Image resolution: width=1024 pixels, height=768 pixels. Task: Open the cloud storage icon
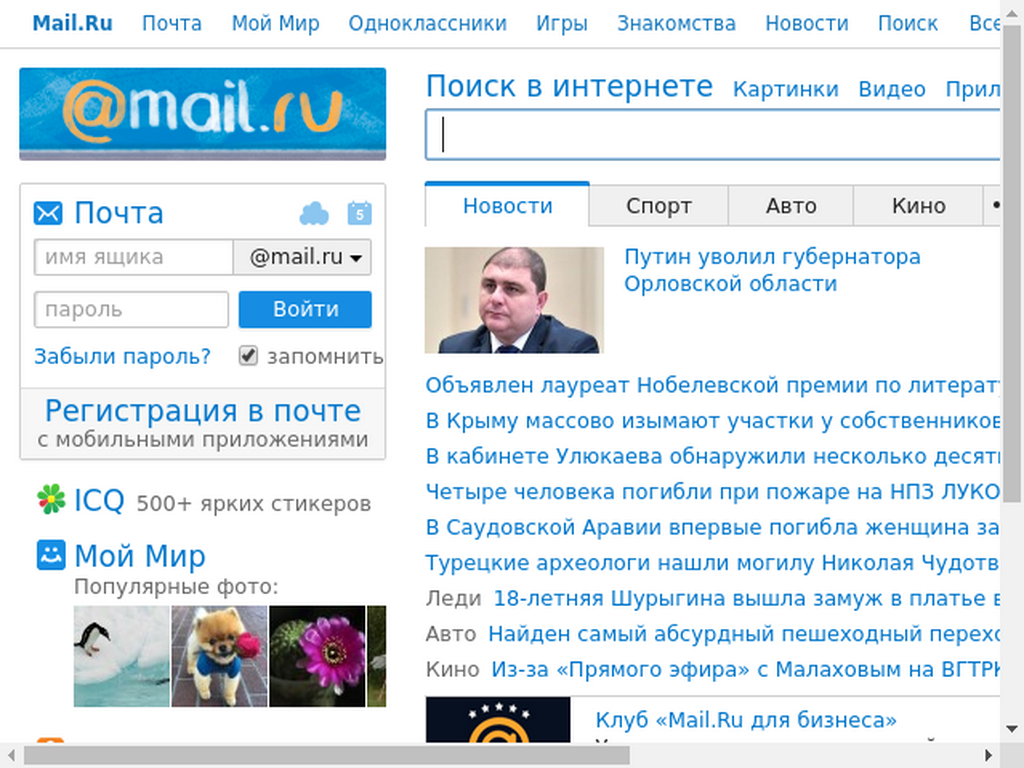pos(314,214)
